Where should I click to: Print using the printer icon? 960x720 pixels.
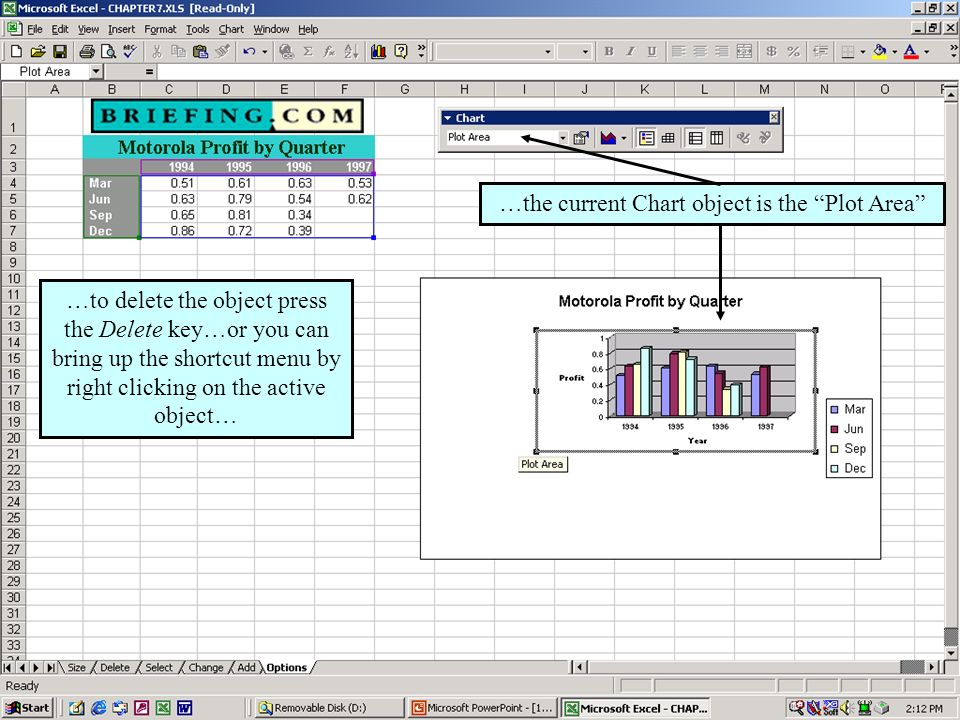coord(87,51)
